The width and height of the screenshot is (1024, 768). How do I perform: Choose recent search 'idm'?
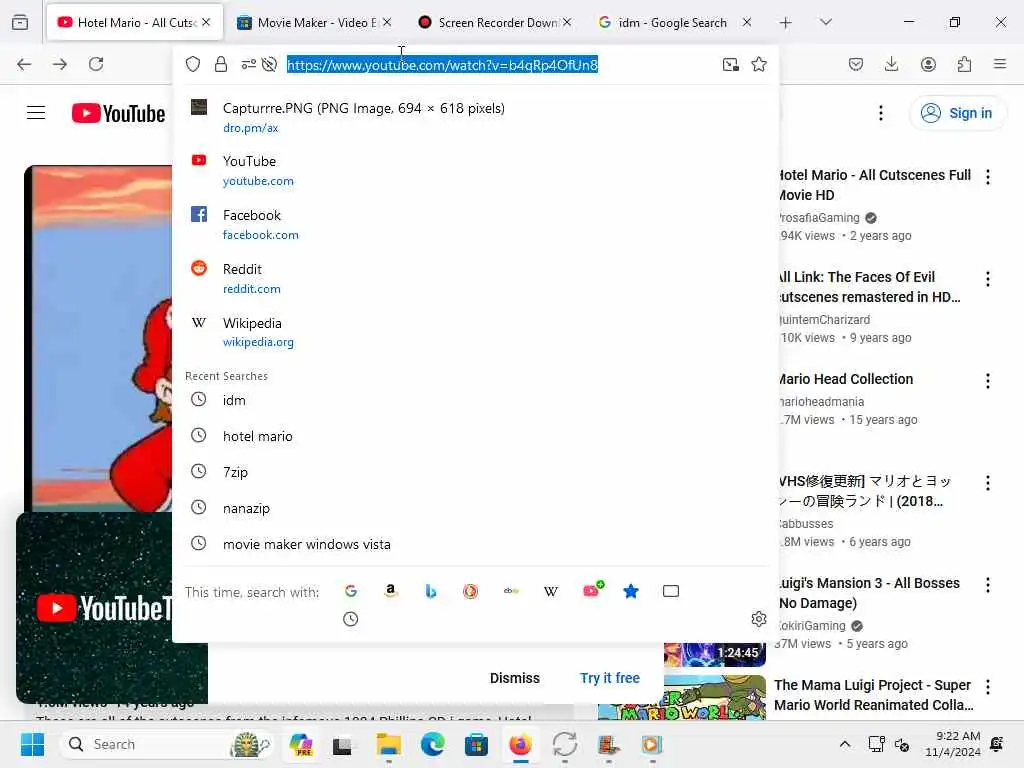(475, 400)
